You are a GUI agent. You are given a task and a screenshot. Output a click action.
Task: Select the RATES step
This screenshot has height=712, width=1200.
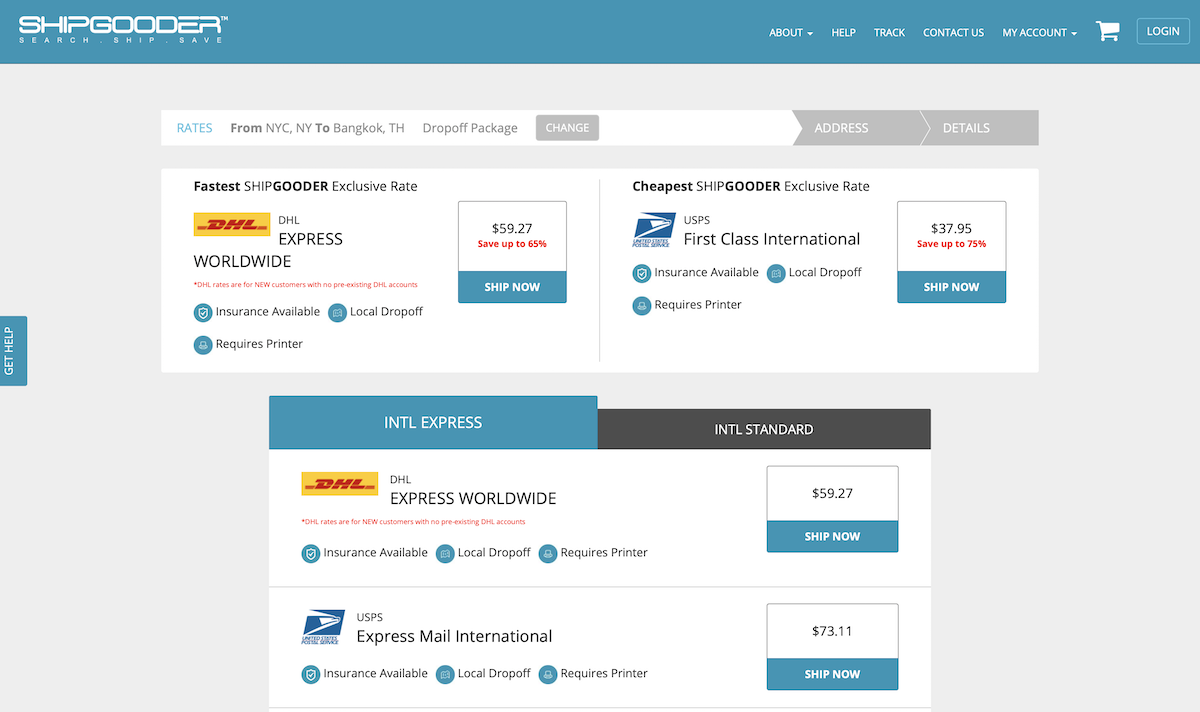[x=195, y=128]
